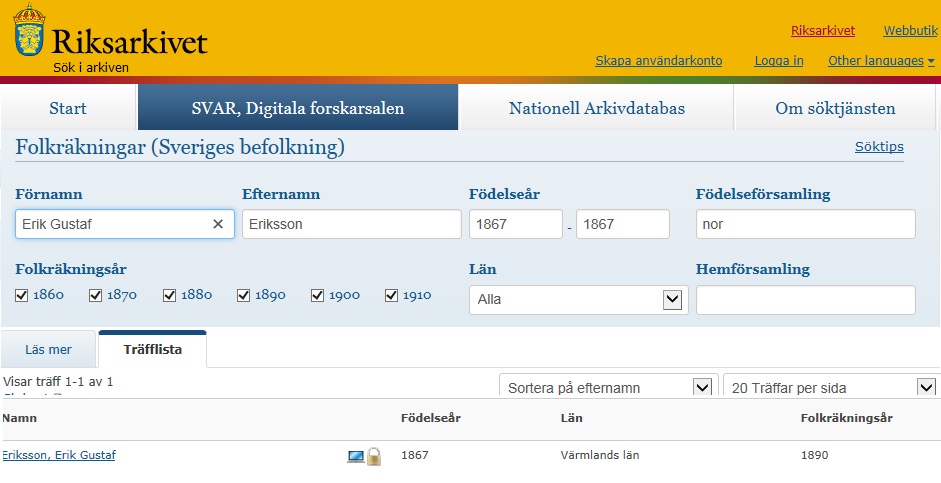Viewport: 941px width, 483px height.
Task: Open the Söktips help link
Action: [x=878, y=147]
